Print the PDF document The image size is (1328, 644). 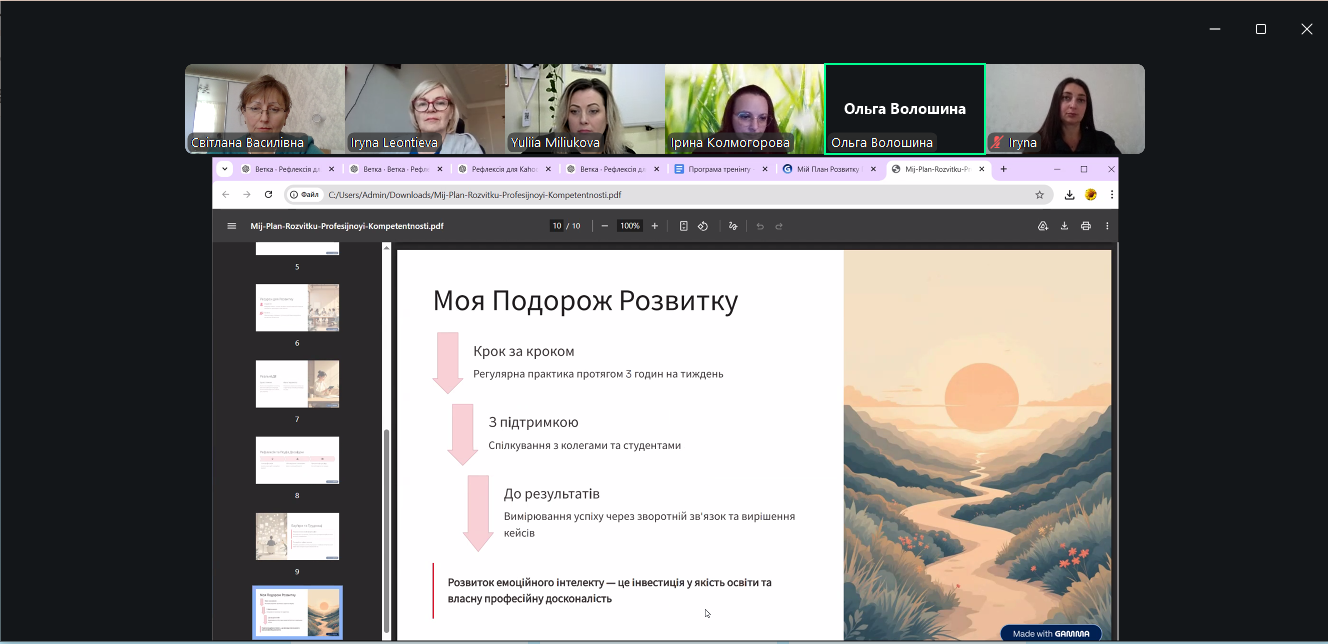coord(1086,226)
